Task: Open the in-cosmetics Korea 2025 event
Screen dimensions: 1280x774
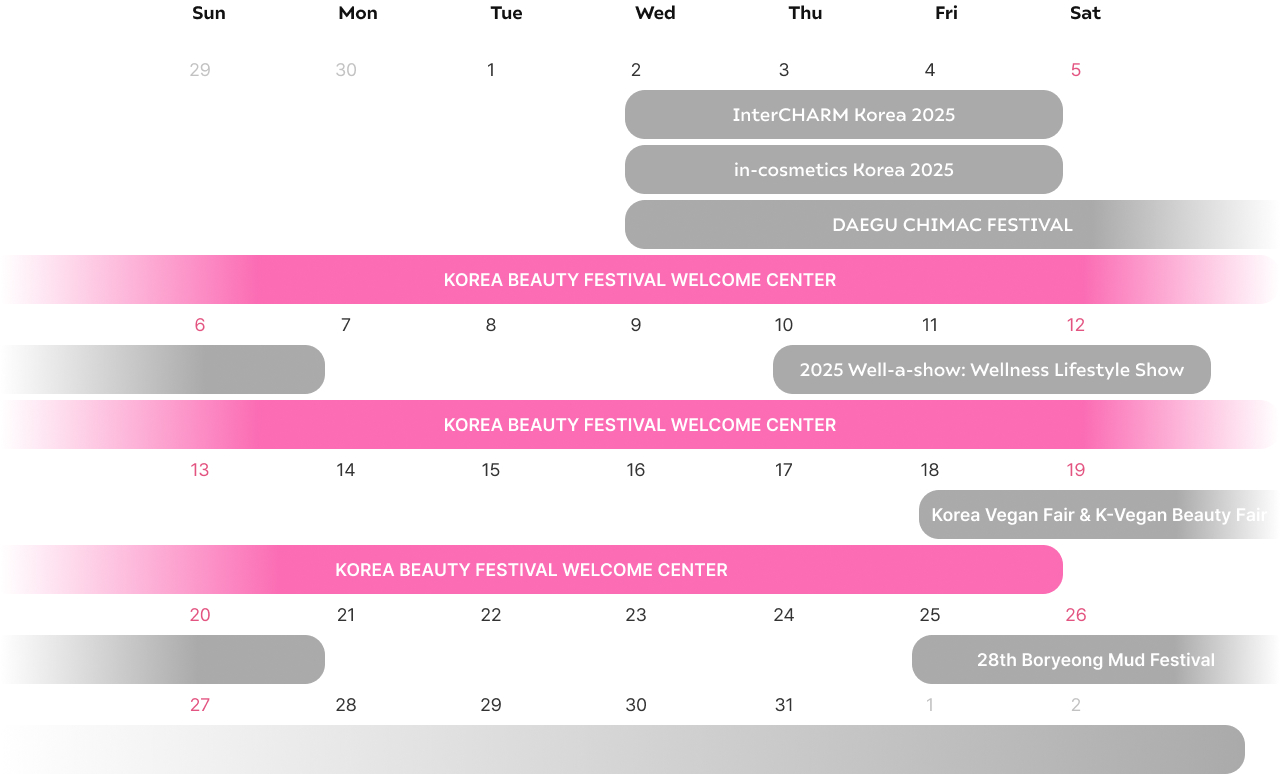Action: (843, 169)
